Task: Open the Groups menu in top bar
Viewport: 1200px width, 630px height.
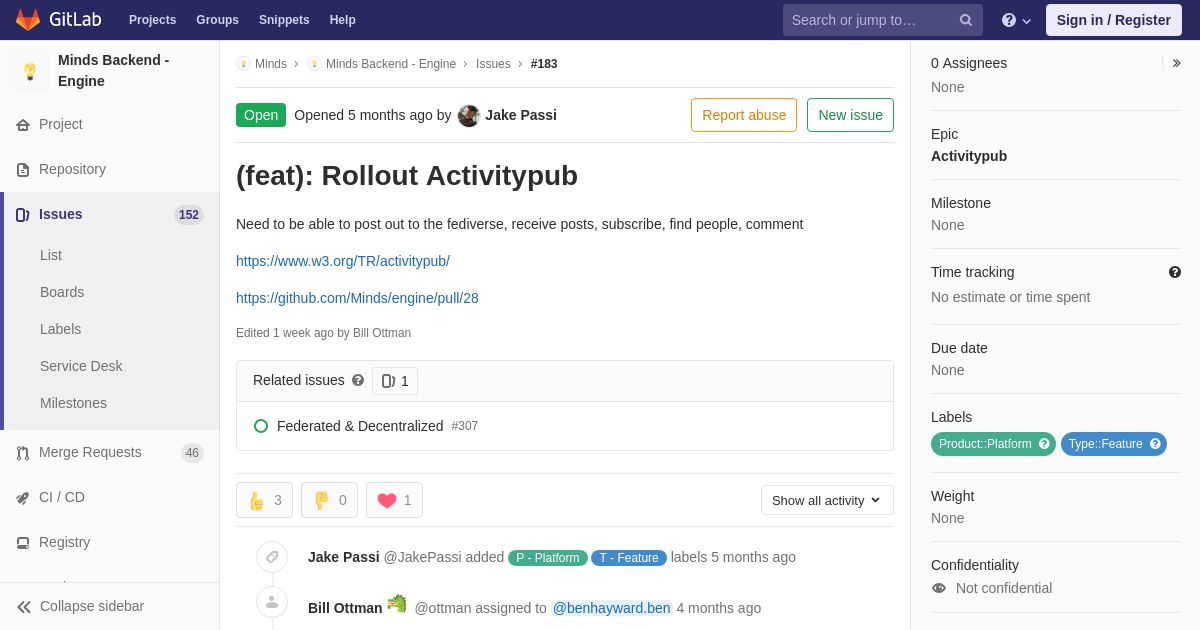Action: pyautogui.click(x=217, y=20)
